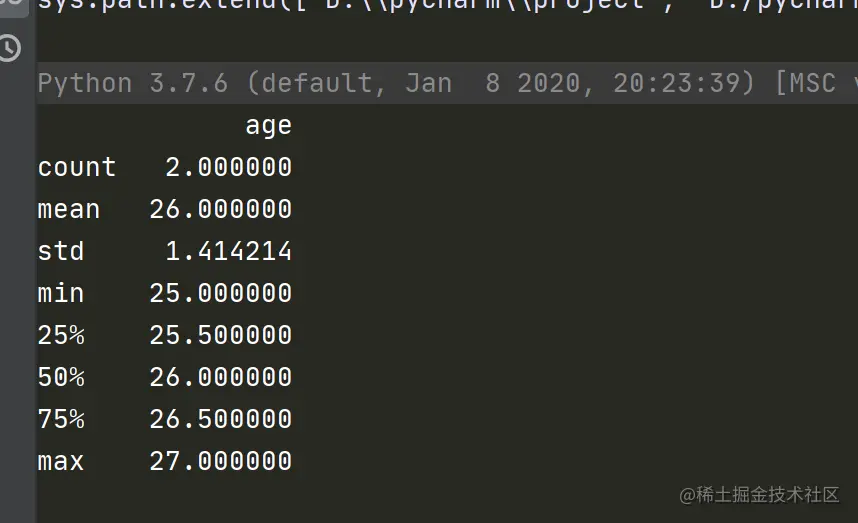The height and width of the screenshot is (523, 858).
Task: Click the 75% percentile label
Action: (x=61, y=420)
